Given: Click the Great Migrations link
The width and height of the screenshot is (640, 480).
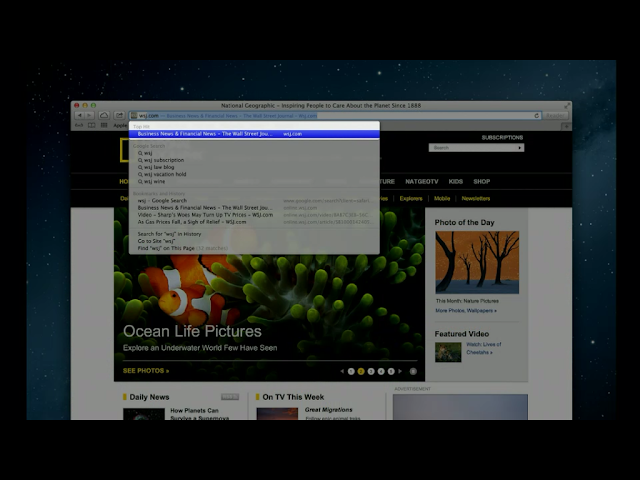Looking at the screenshot, I should click(329, 410).
